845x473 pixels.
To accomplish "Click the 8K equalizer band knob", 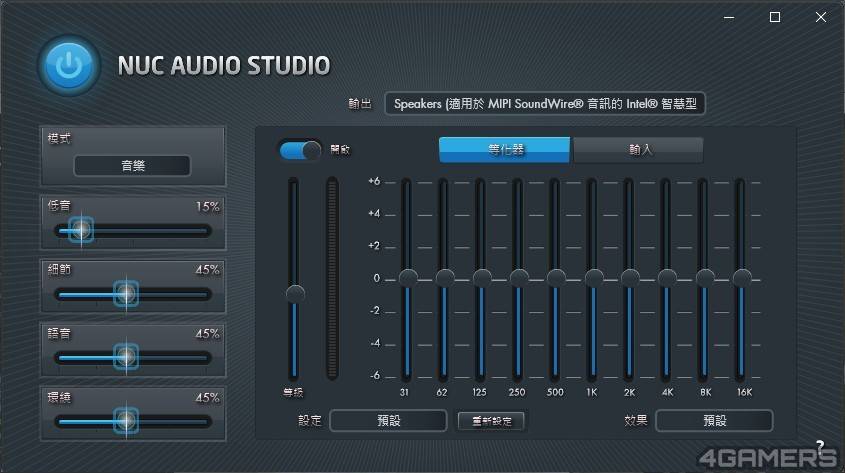I will pyautogui.click(x=705, y=278).
